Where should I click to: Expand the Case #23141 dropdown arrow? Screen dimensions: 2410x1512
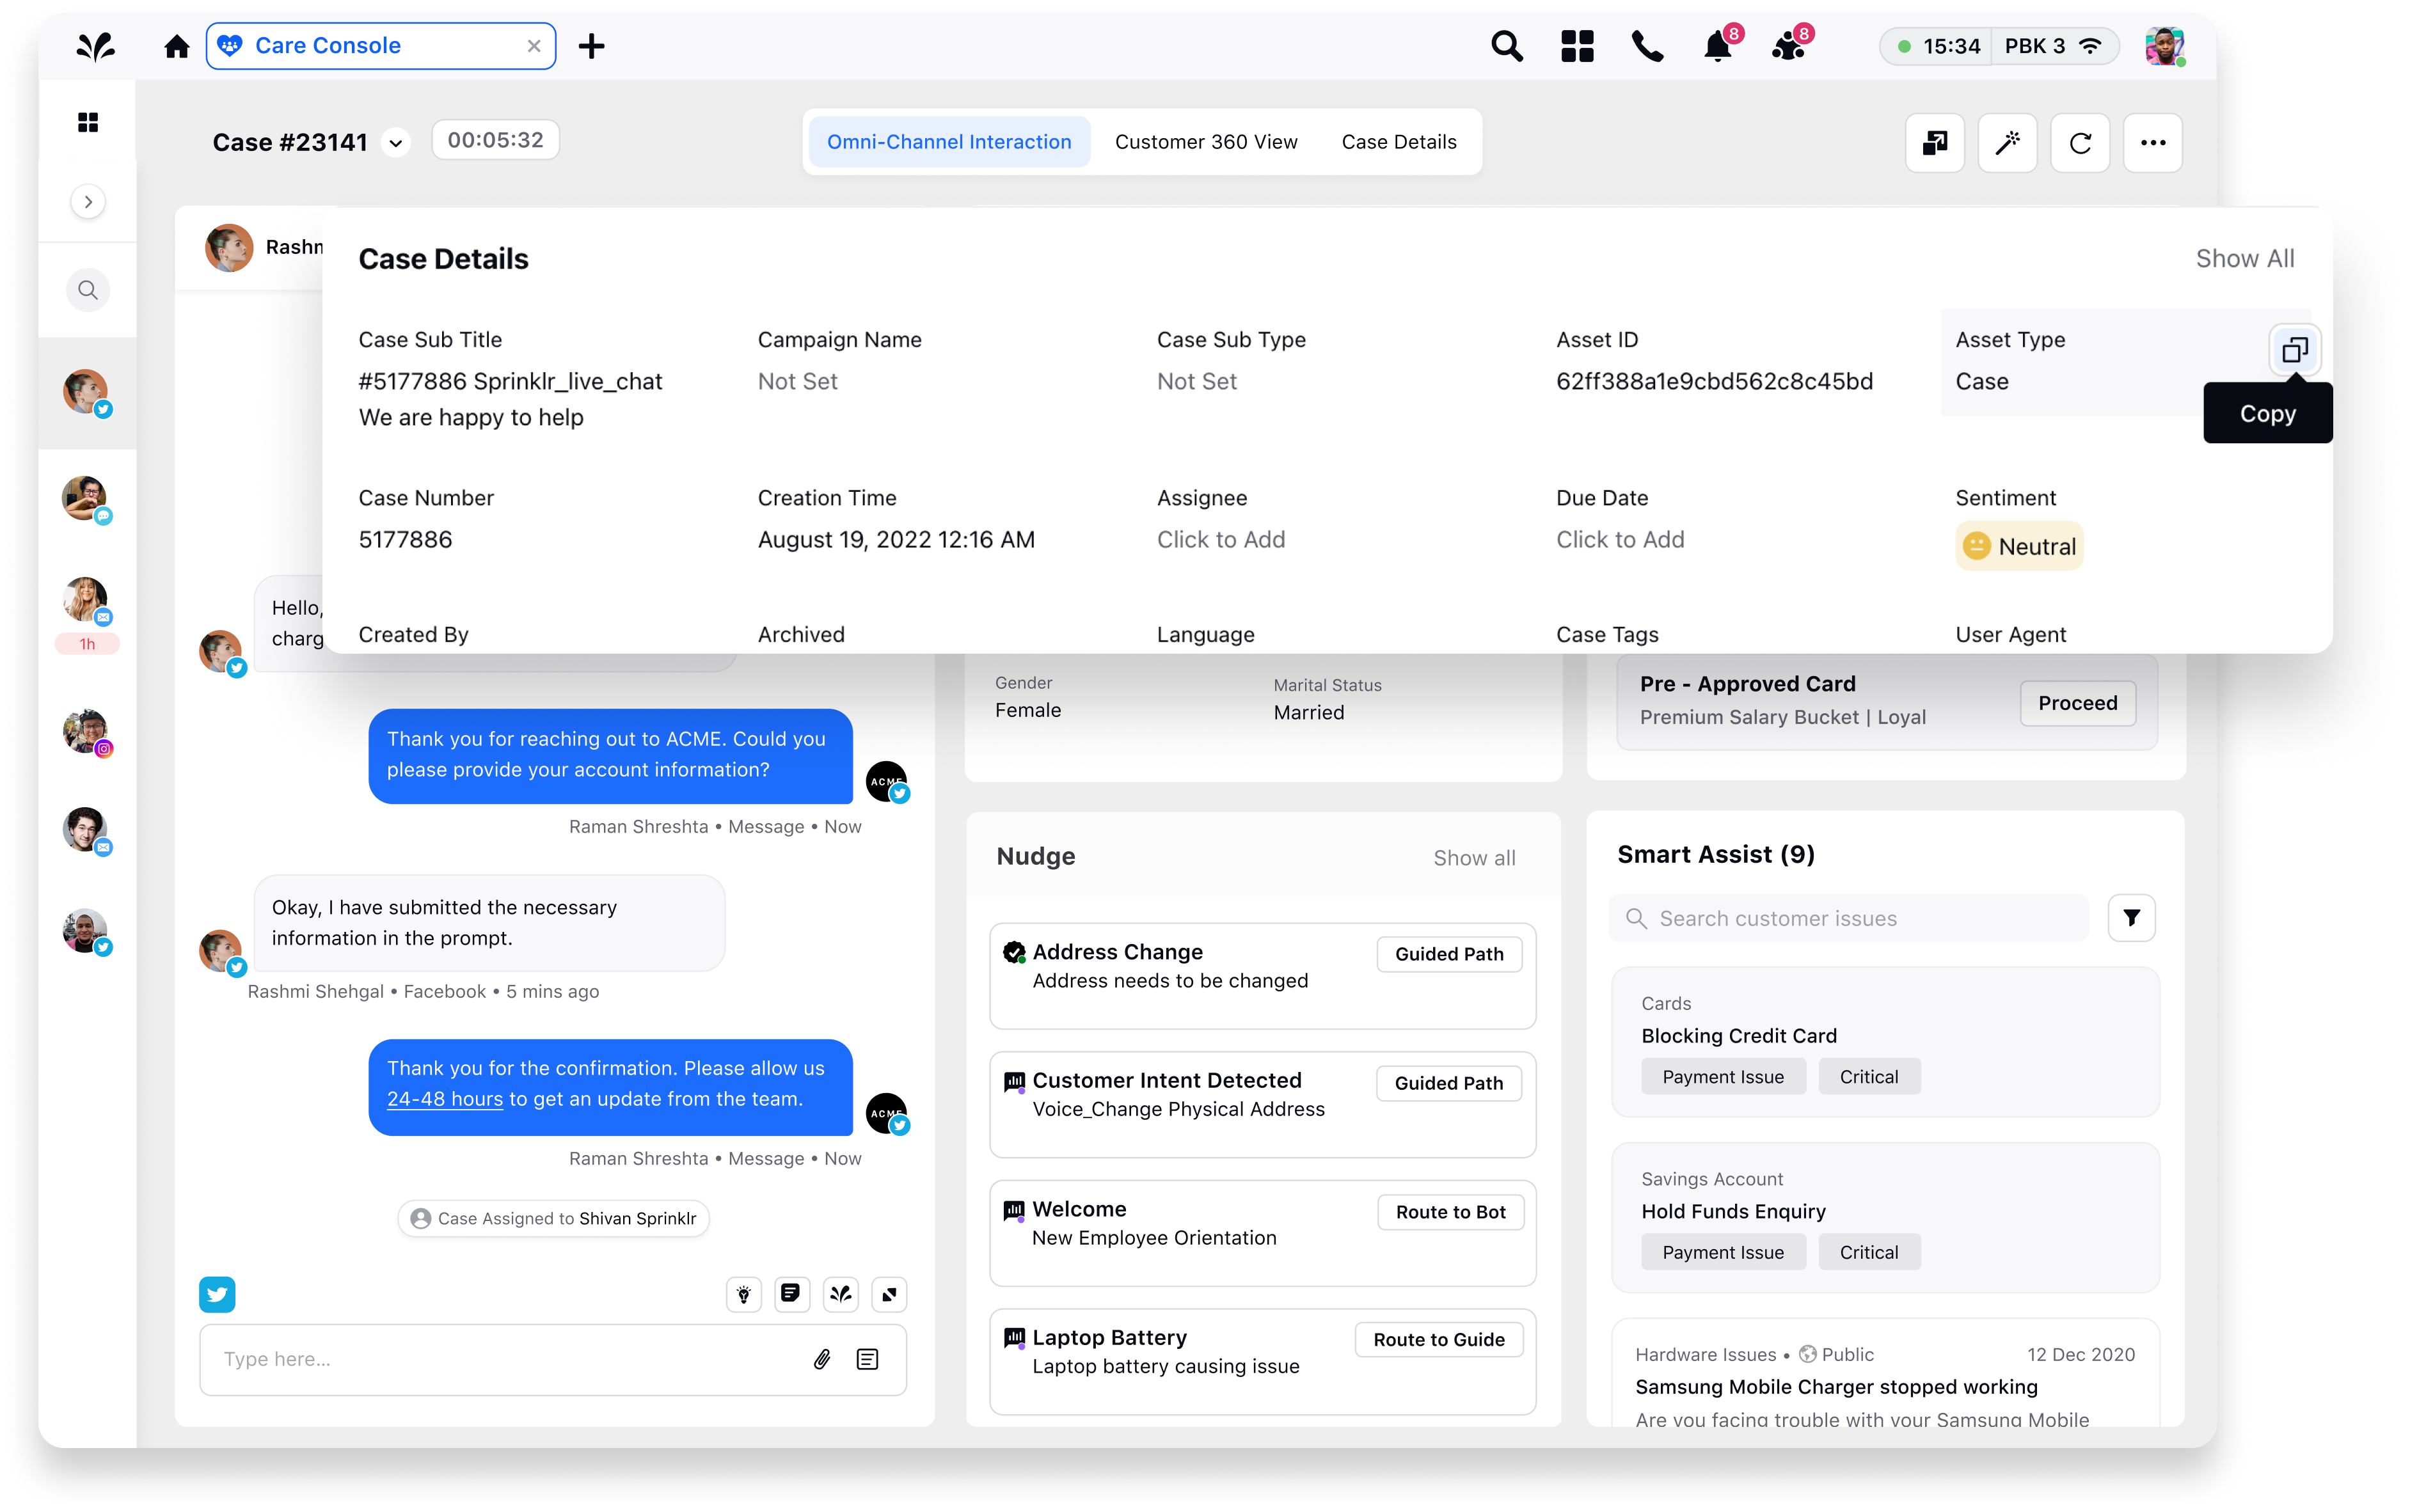point(396,144)
